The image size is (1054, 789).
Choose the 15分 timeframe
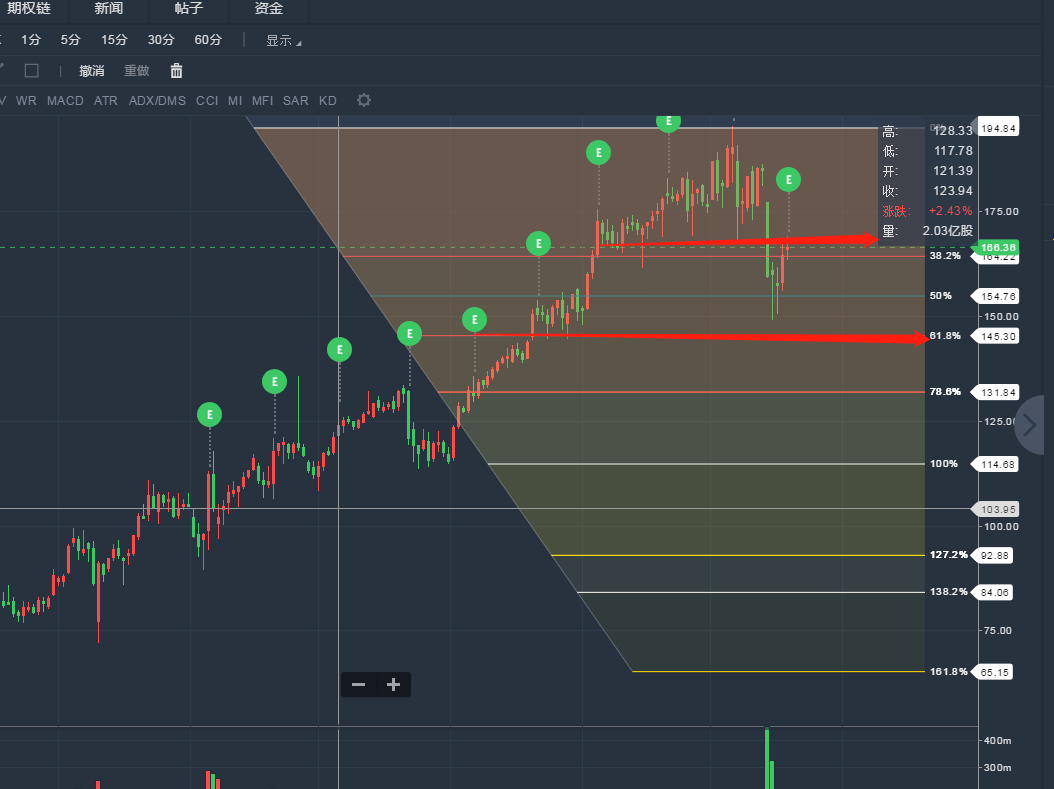[x=114, y=40]
